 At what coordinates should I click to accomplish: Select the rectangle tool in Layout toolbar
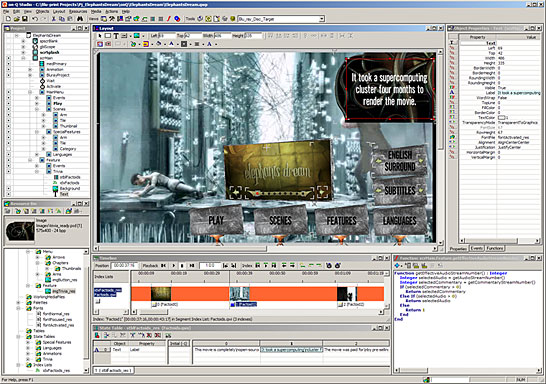click(x=108, y=36)
